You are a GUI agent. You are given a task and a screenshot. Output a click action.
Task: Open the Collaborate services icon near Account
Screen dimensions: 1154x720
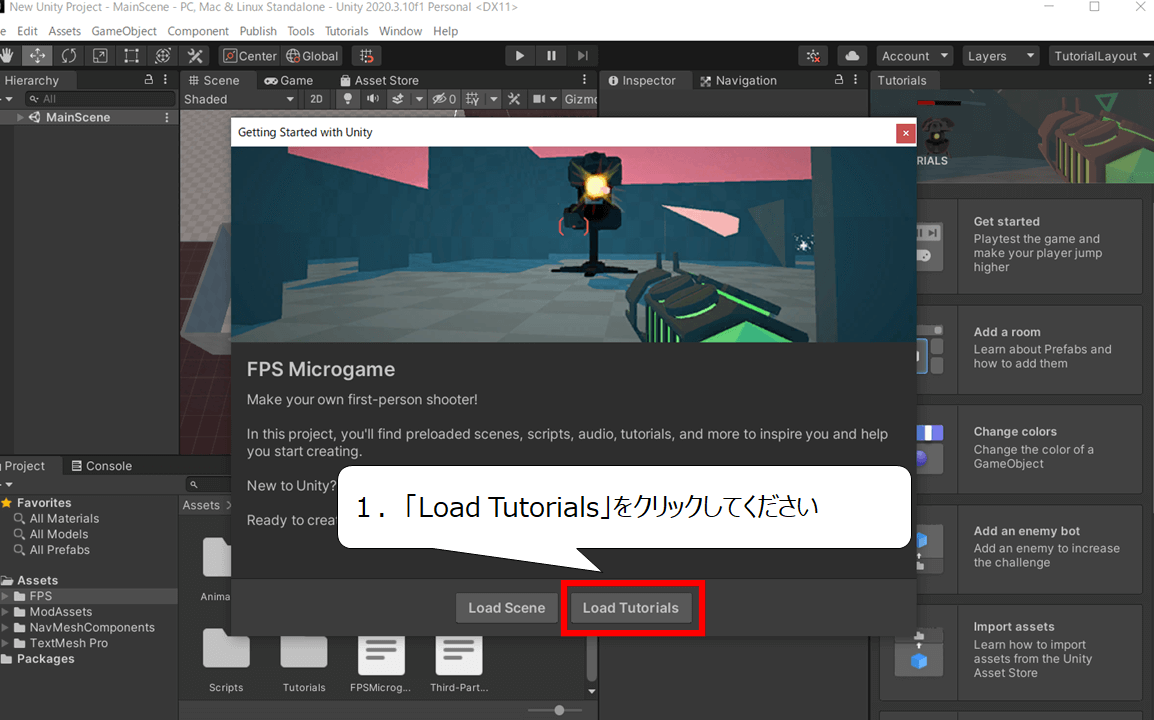(x=813, y=56)
